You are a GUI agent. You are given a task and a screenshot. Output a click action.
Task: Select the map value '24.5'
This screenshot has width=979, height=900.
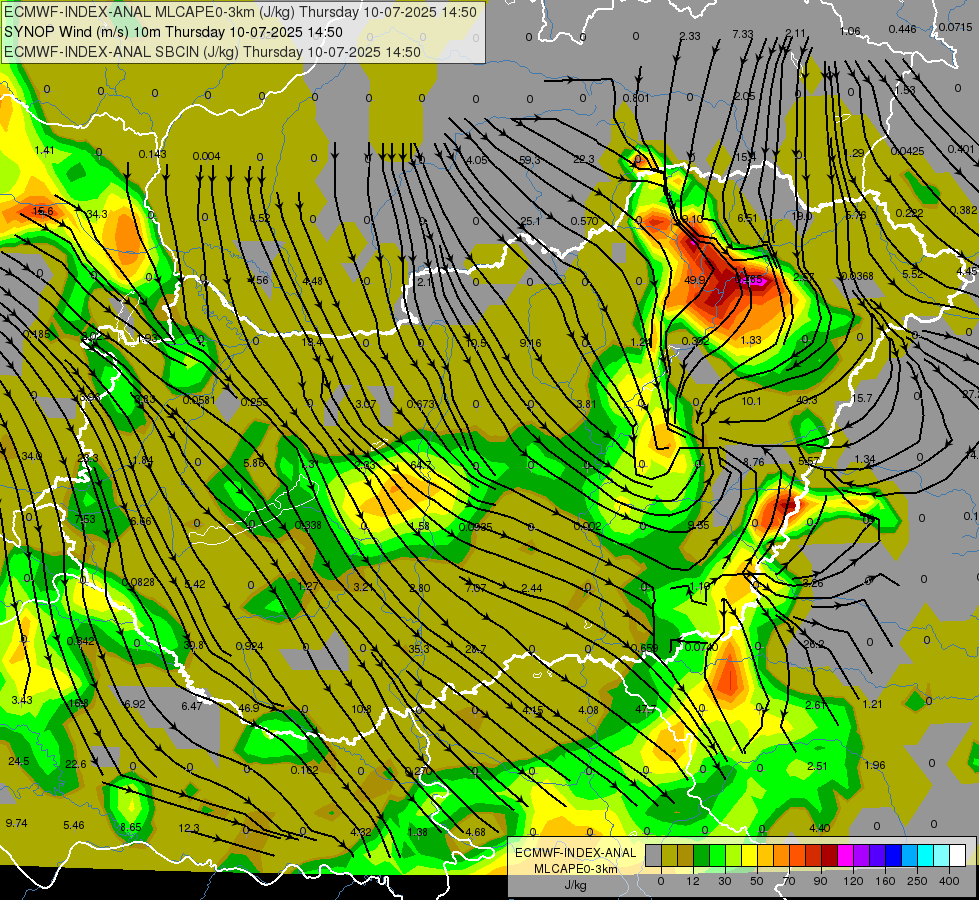coord(19,761)
